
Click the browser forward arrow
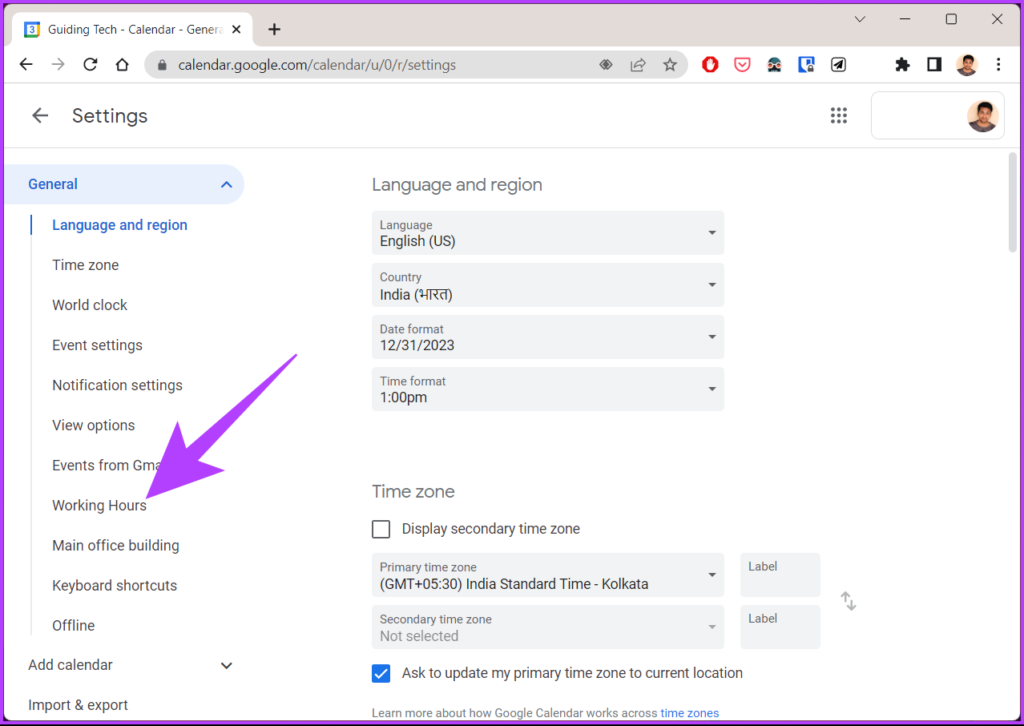click(58, 65)
